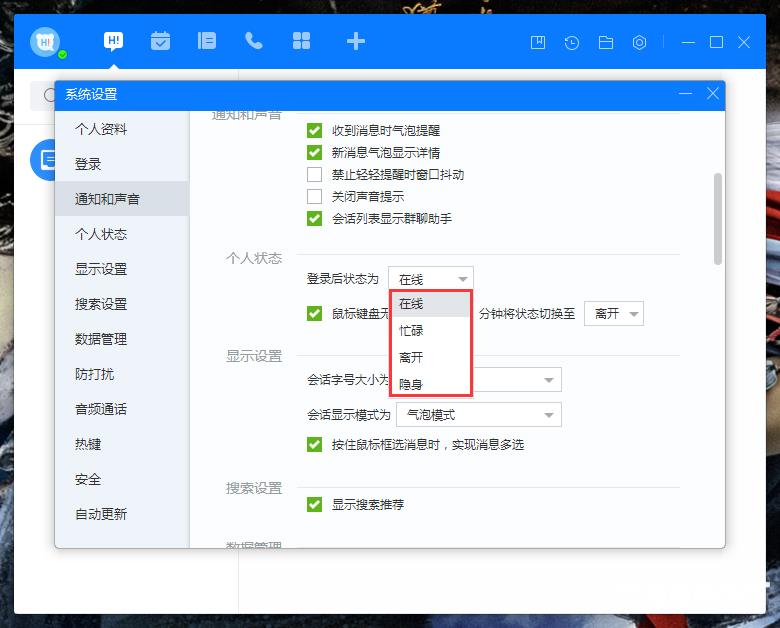Image resolution: width=780 pixels, height=628 pixels.
Task: Enable 关闭声音提示 checkbox
Action: click(x=314, y=196)
